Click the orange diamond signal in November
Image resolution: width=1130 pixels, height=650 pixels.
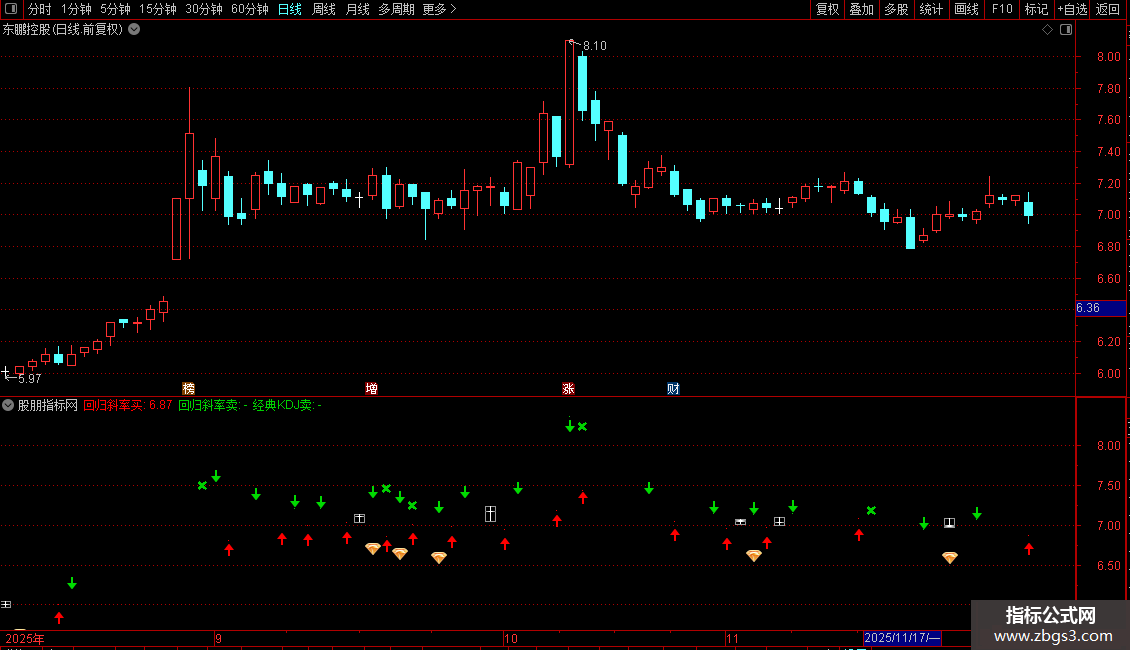click(754, 555)
